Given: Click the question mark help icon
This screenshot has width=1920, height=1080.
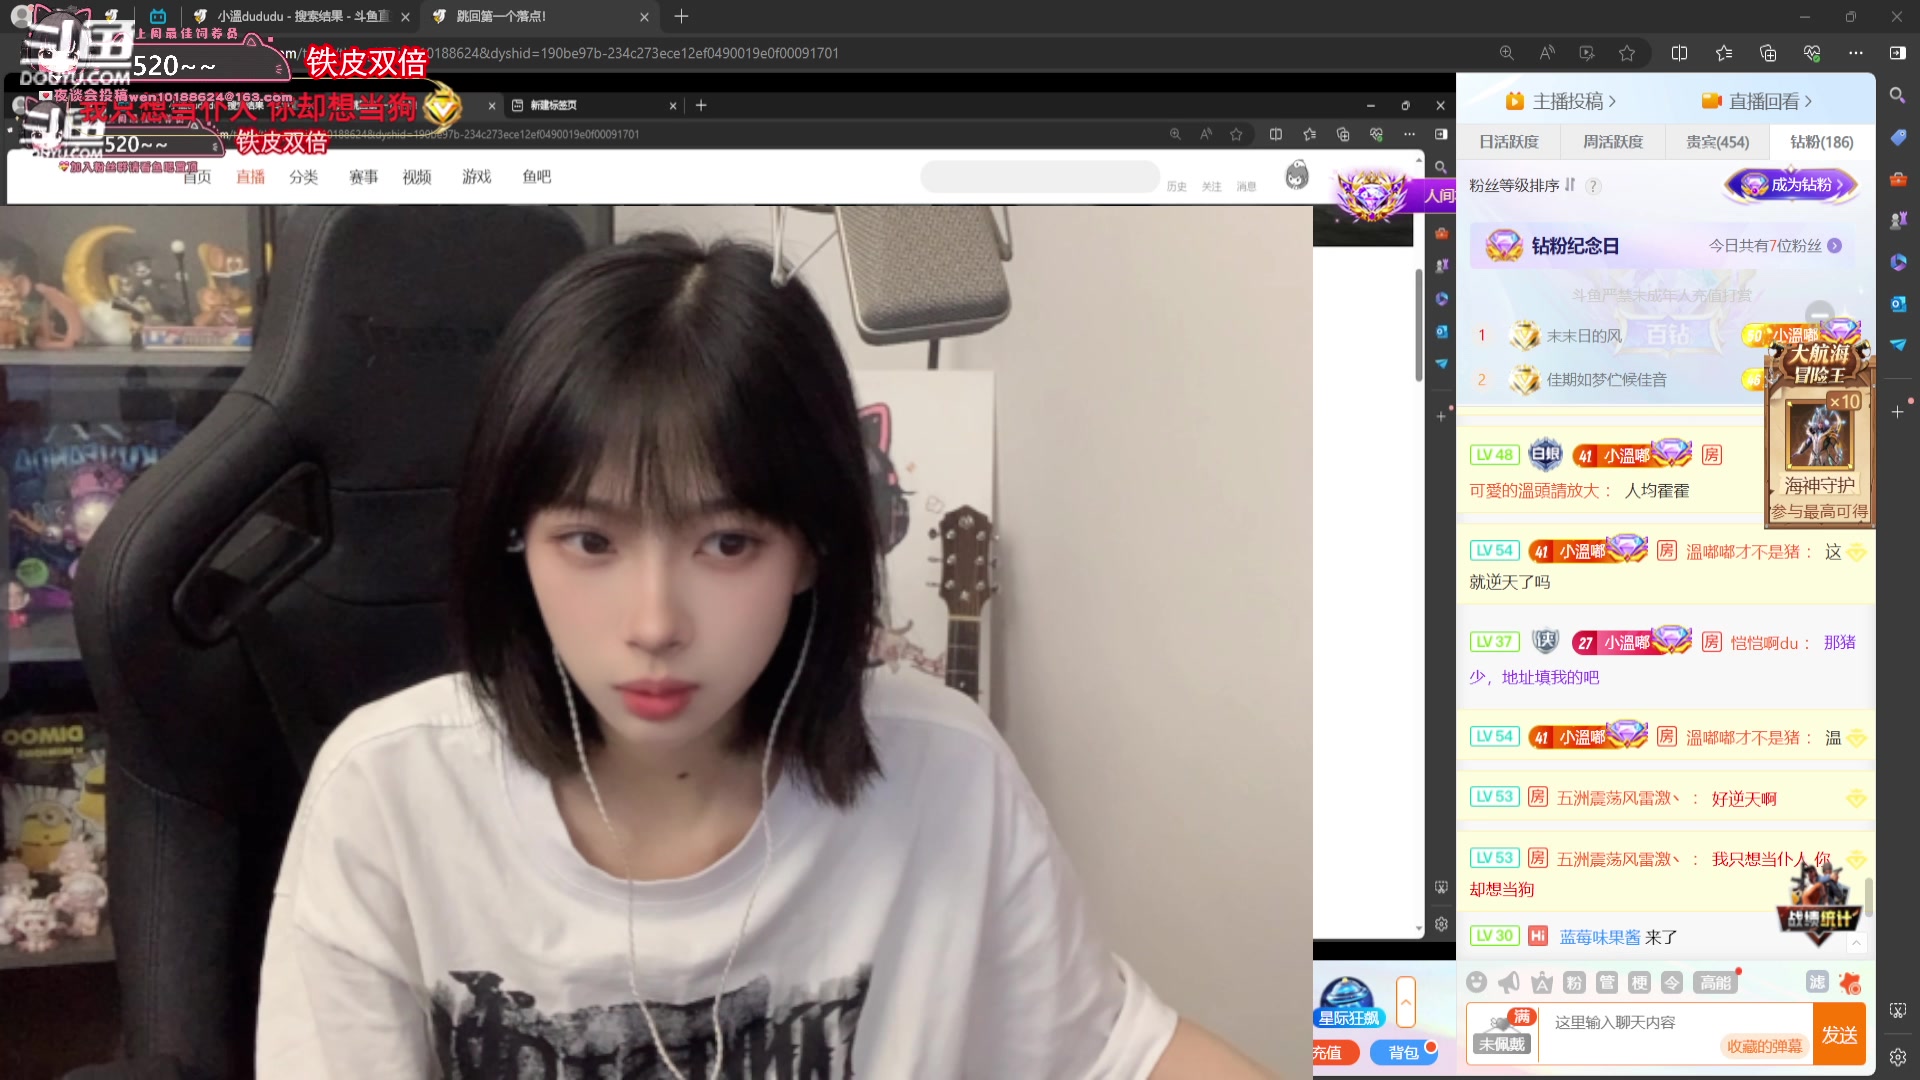Looking at the screenshot, I should coord(1594,186).
